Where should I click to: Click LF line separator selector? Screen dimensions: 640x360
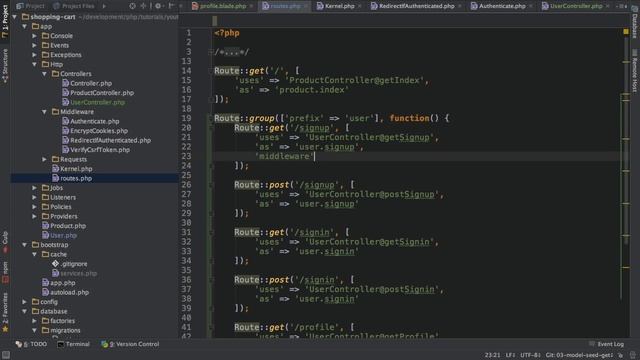tap(510, 355)
